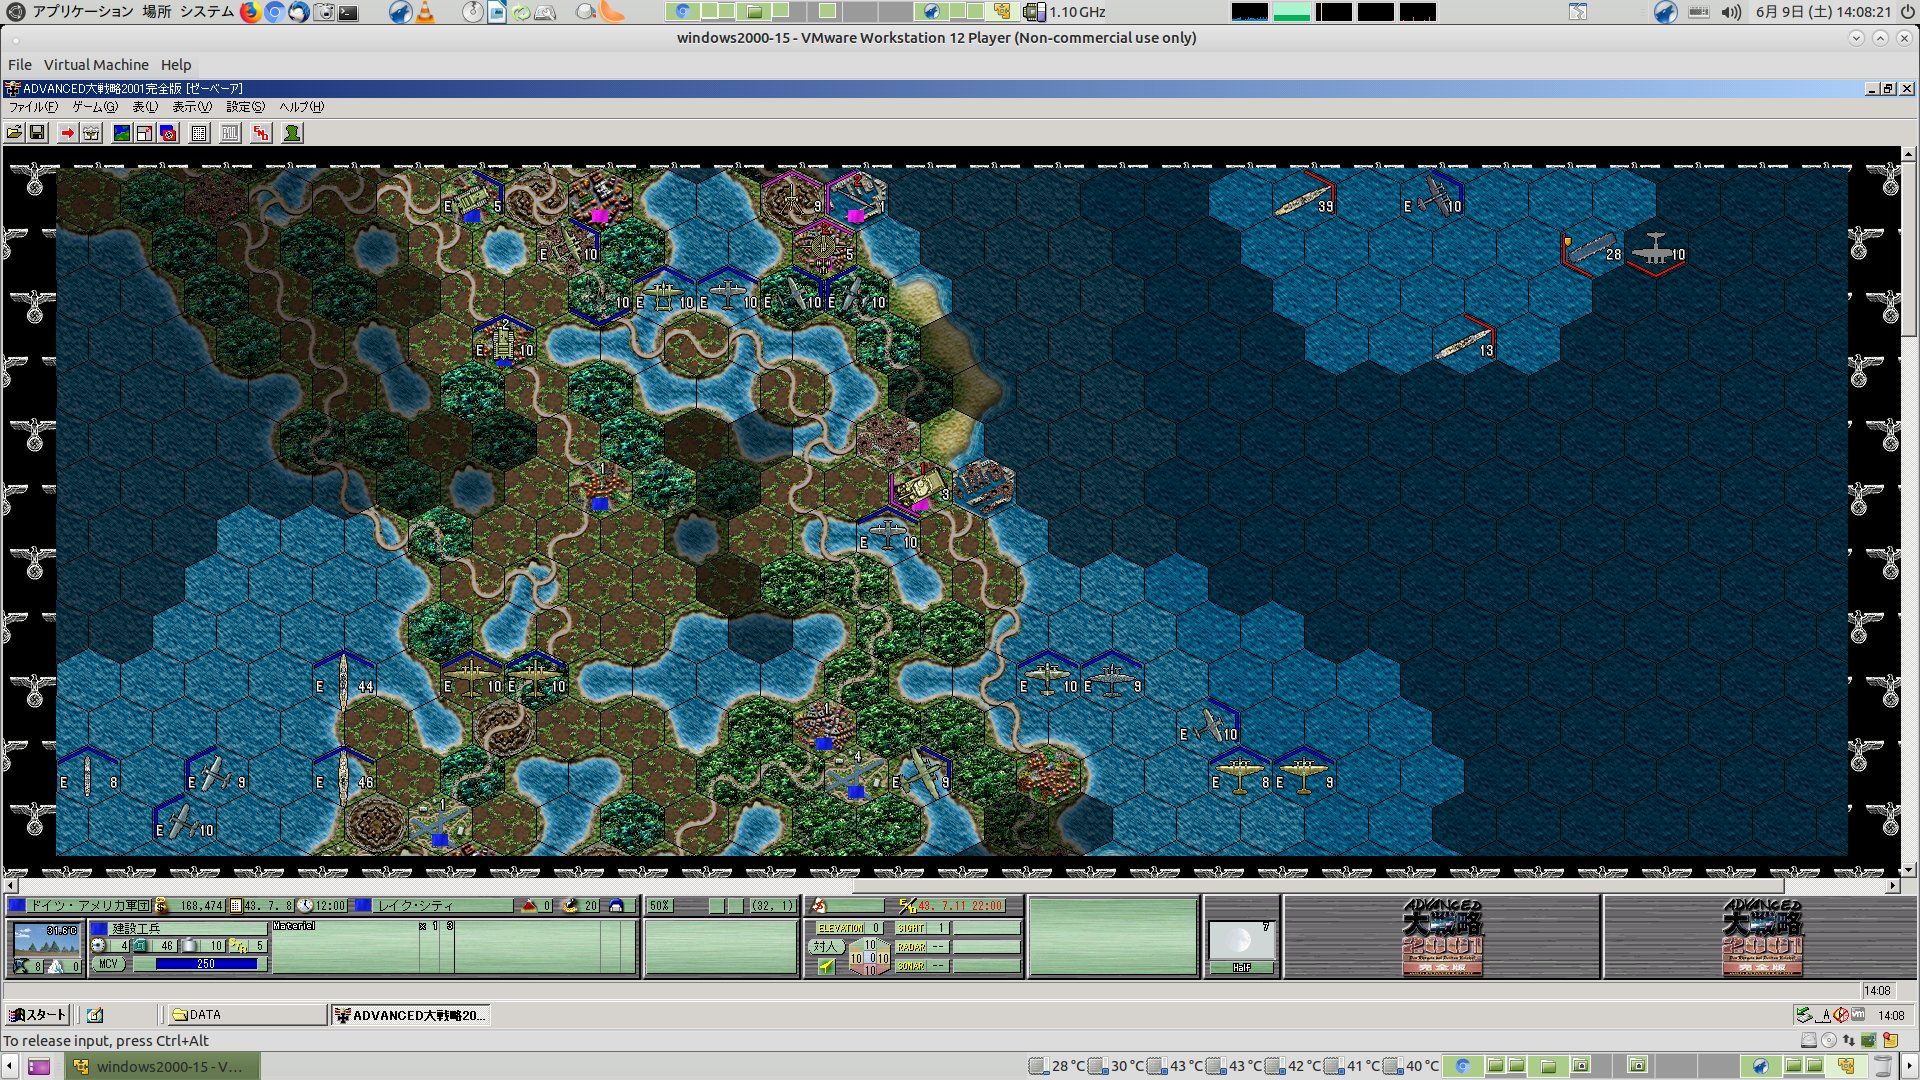Screen dimensions: 1920x1080
Task: Click the floppy disk save icon
Action: click(37, 133)
